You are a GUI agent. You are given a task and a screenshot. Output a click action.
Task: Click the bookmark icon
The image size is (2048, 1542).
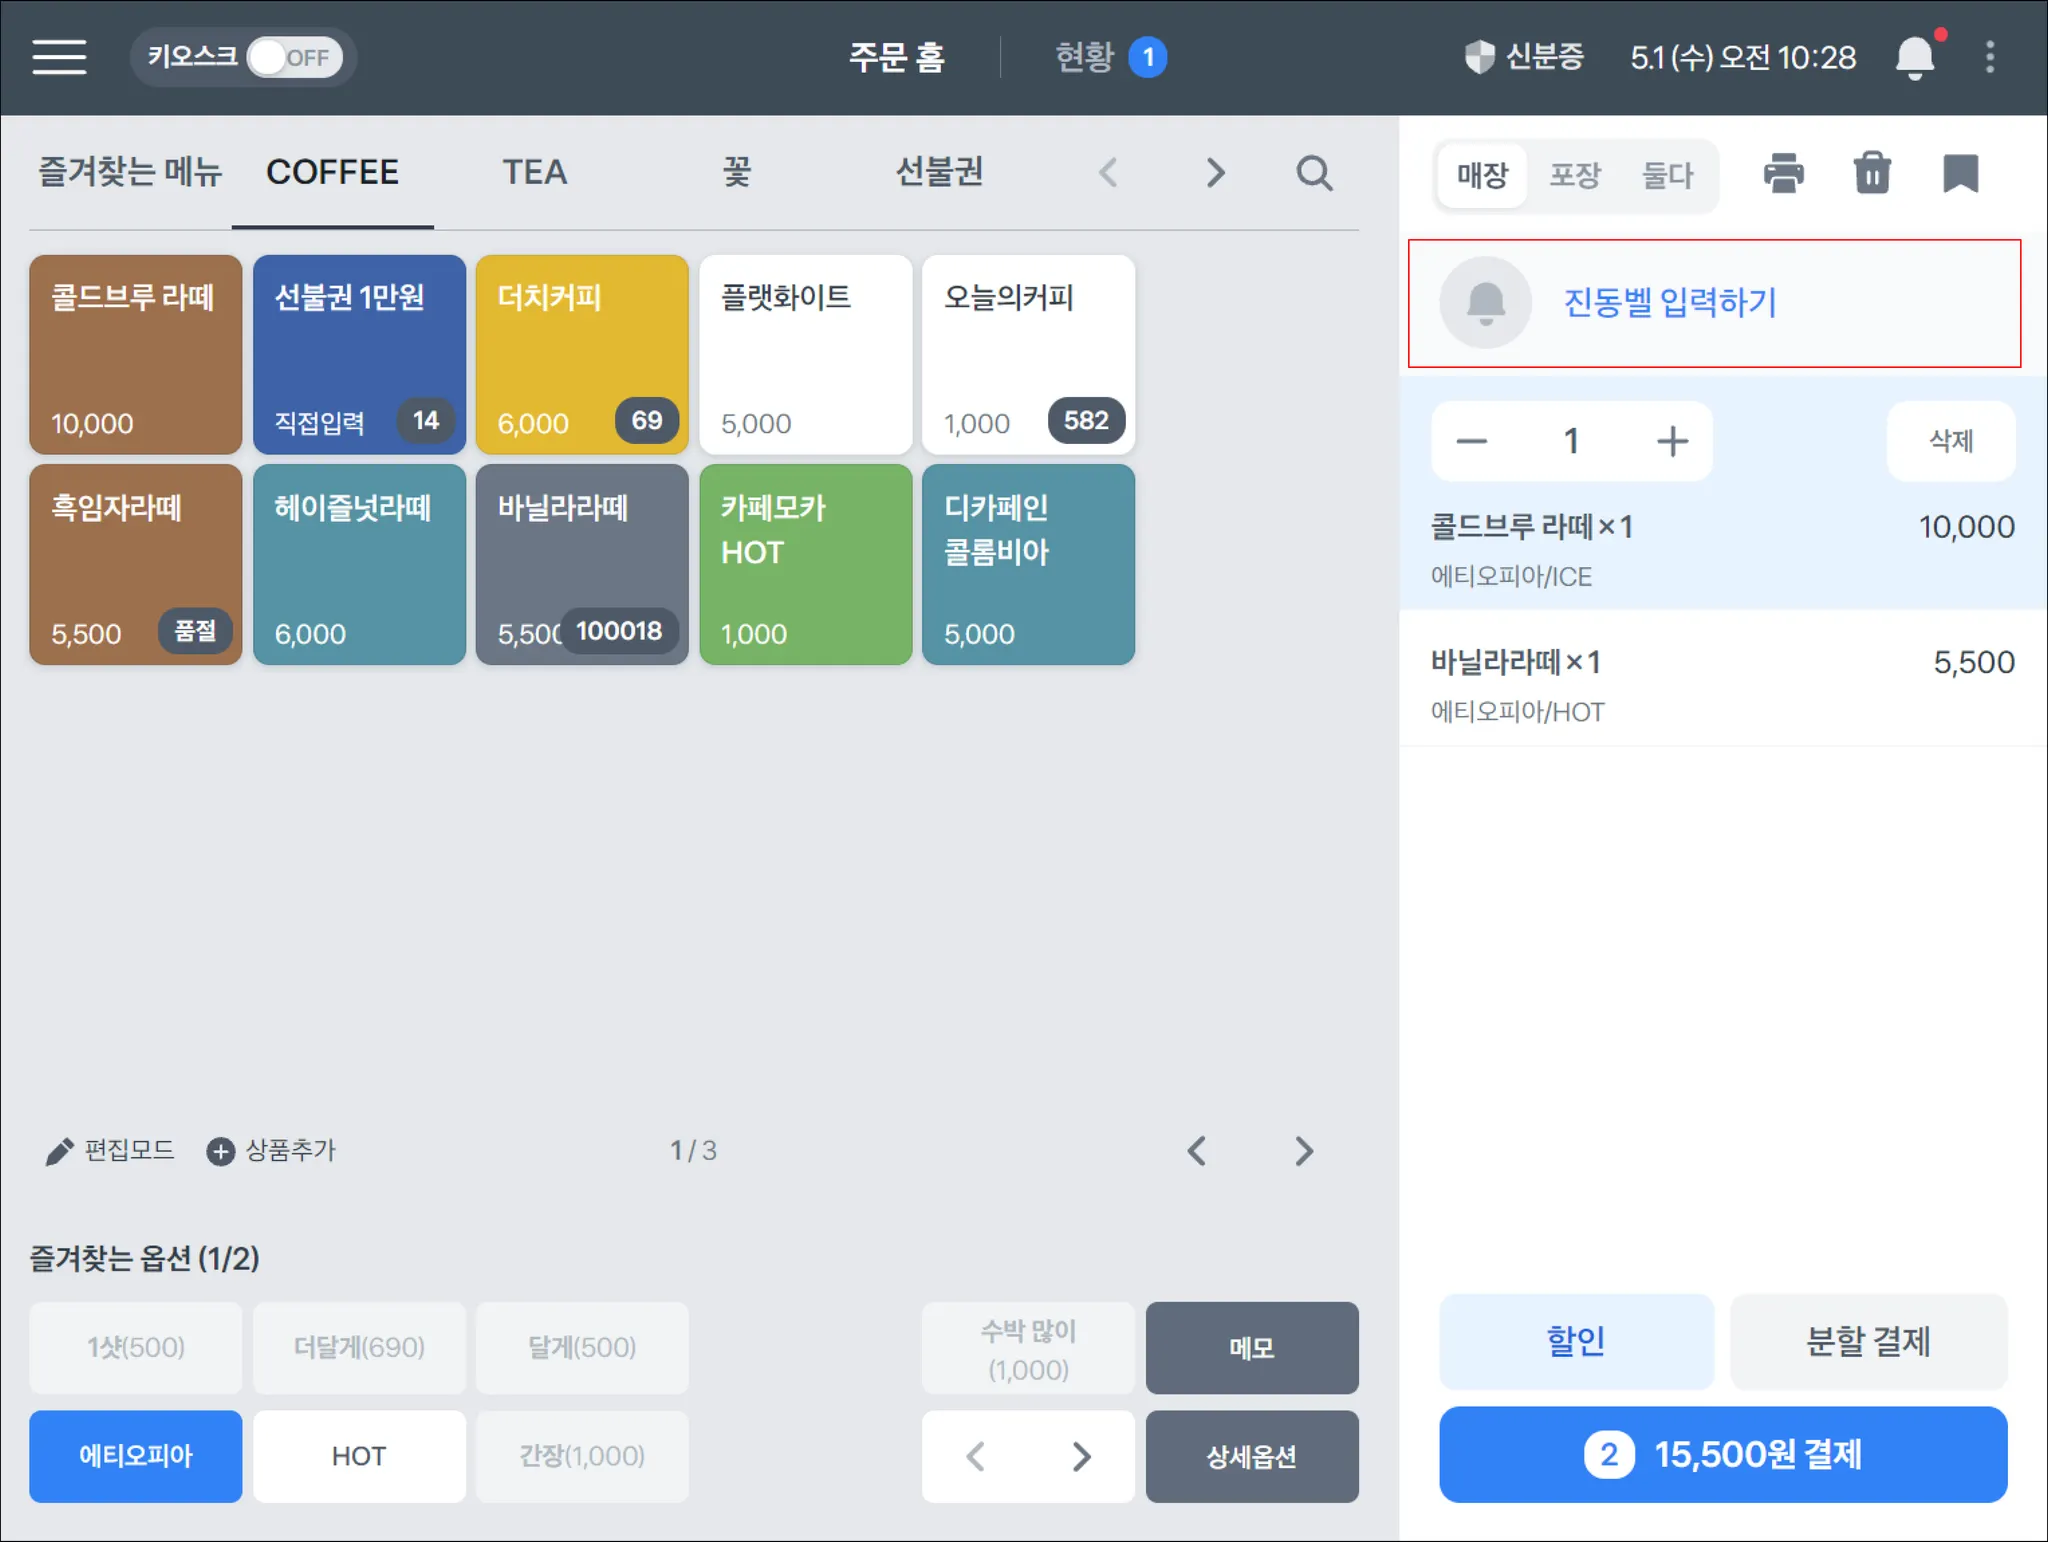pos(1960,173)
